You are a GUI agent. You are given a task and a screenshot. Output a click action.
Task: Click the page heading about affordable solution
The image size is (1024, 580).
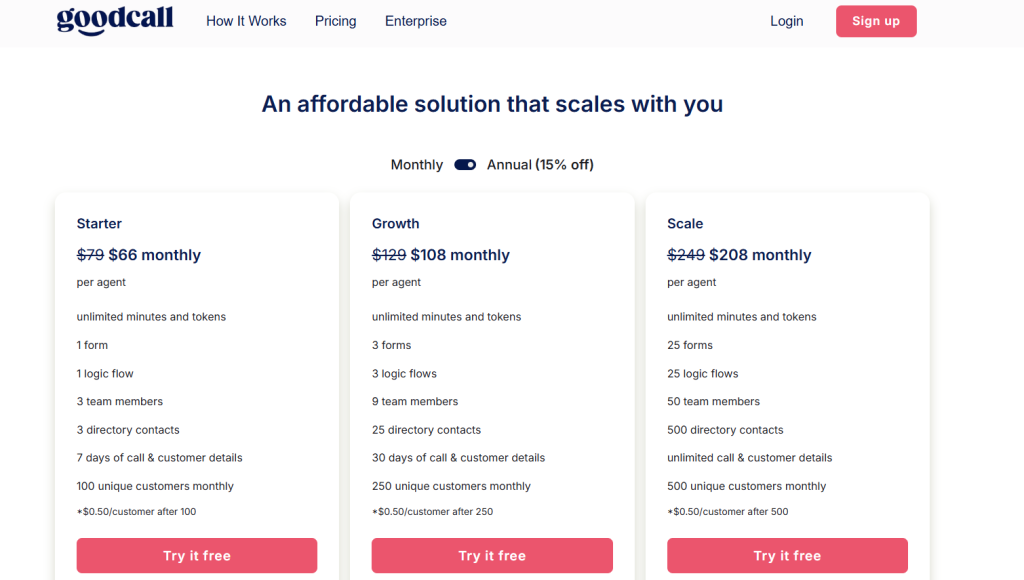pos(492,104)
